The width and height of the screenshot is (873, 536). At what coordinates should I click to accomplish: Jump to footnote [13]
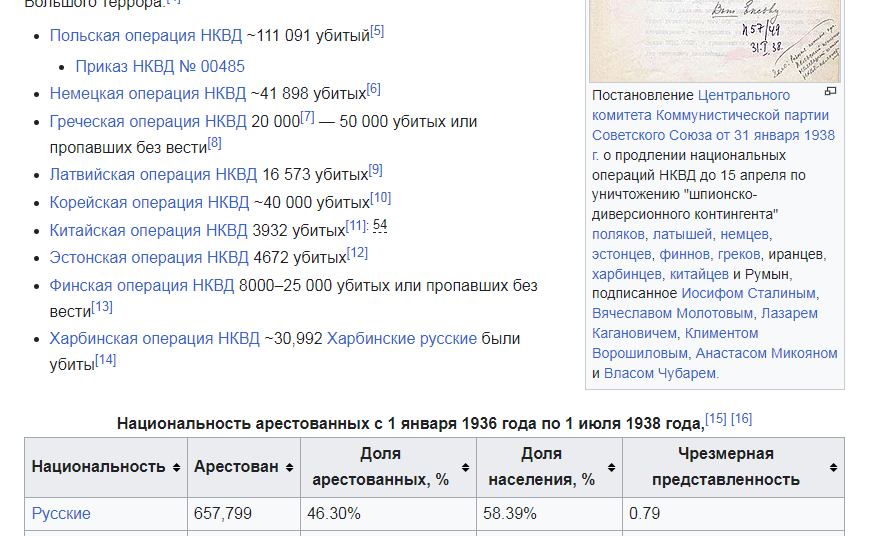[x=102, y=307]
